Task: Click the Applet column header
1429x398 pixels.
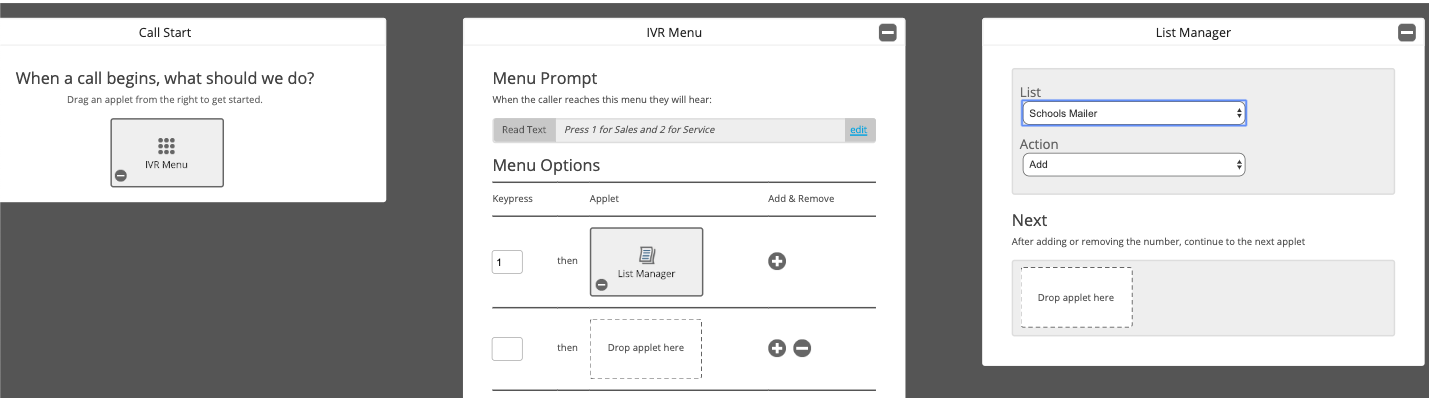Action: coord(604,199)
